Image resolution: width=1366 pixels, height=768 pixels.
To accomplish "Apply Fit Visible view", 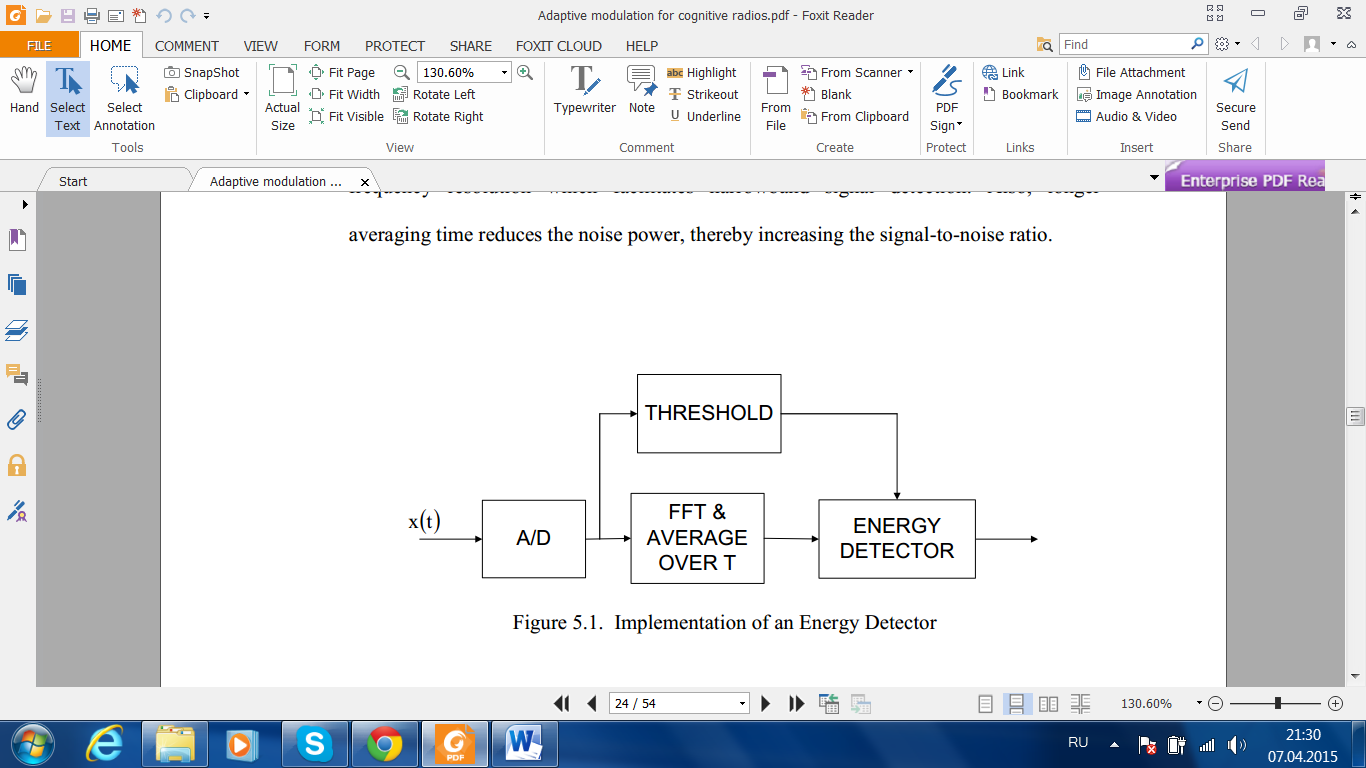I will [347, 116].
